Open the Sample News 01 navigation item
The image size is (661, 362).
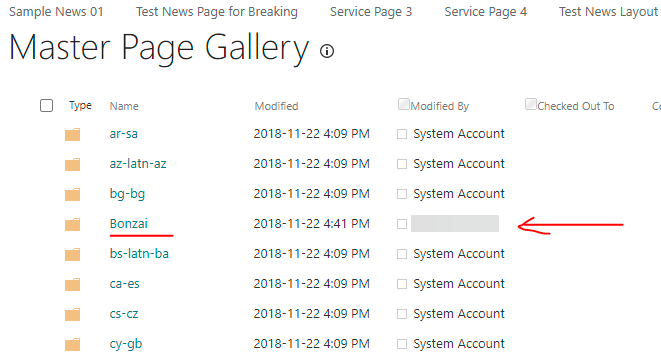56,12
